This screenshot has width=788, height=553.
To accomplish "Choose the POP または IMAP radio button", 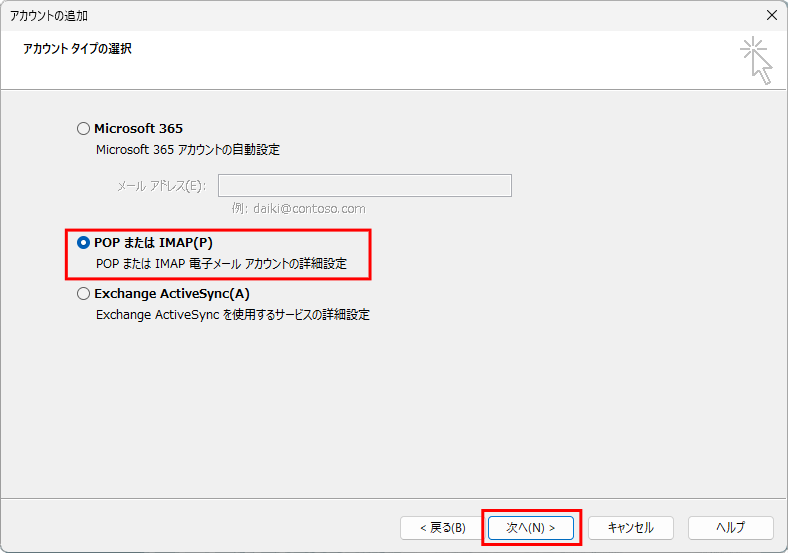I will coord(83,243).
